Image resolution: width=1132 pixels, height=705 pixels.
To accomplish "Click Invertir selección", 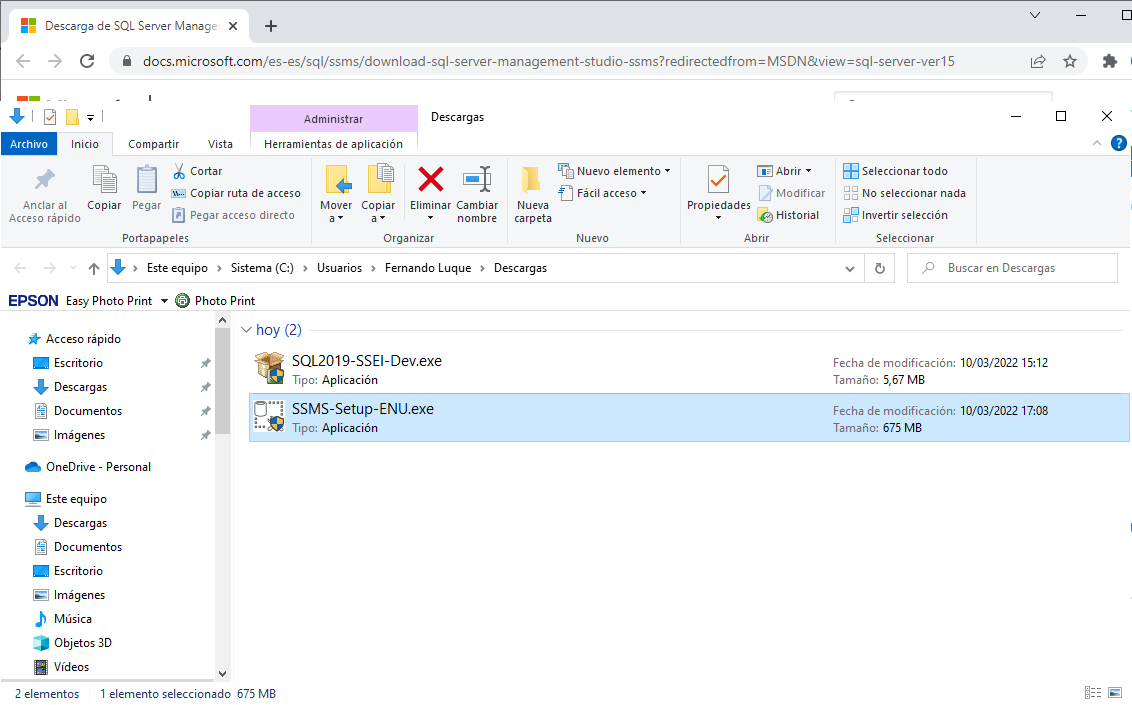I will 895,215.
